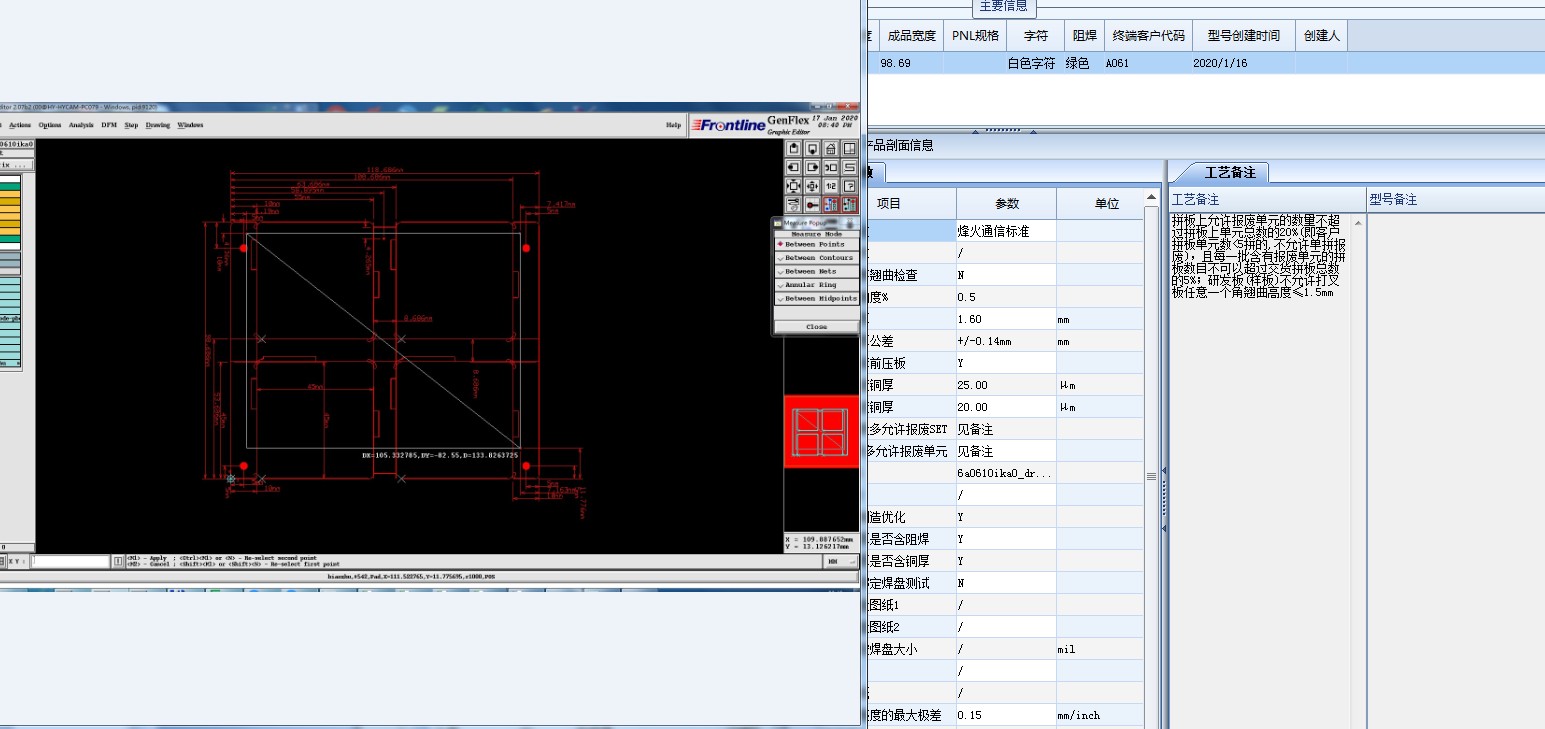Open the Help menu in GenFlex

[674, 125]
